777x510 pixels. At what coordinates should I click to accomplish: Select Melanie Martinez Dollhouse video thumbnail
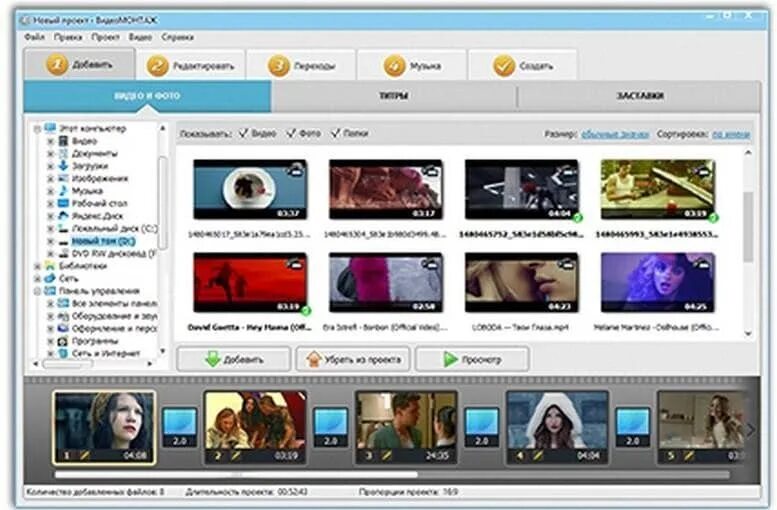(658, 283)
